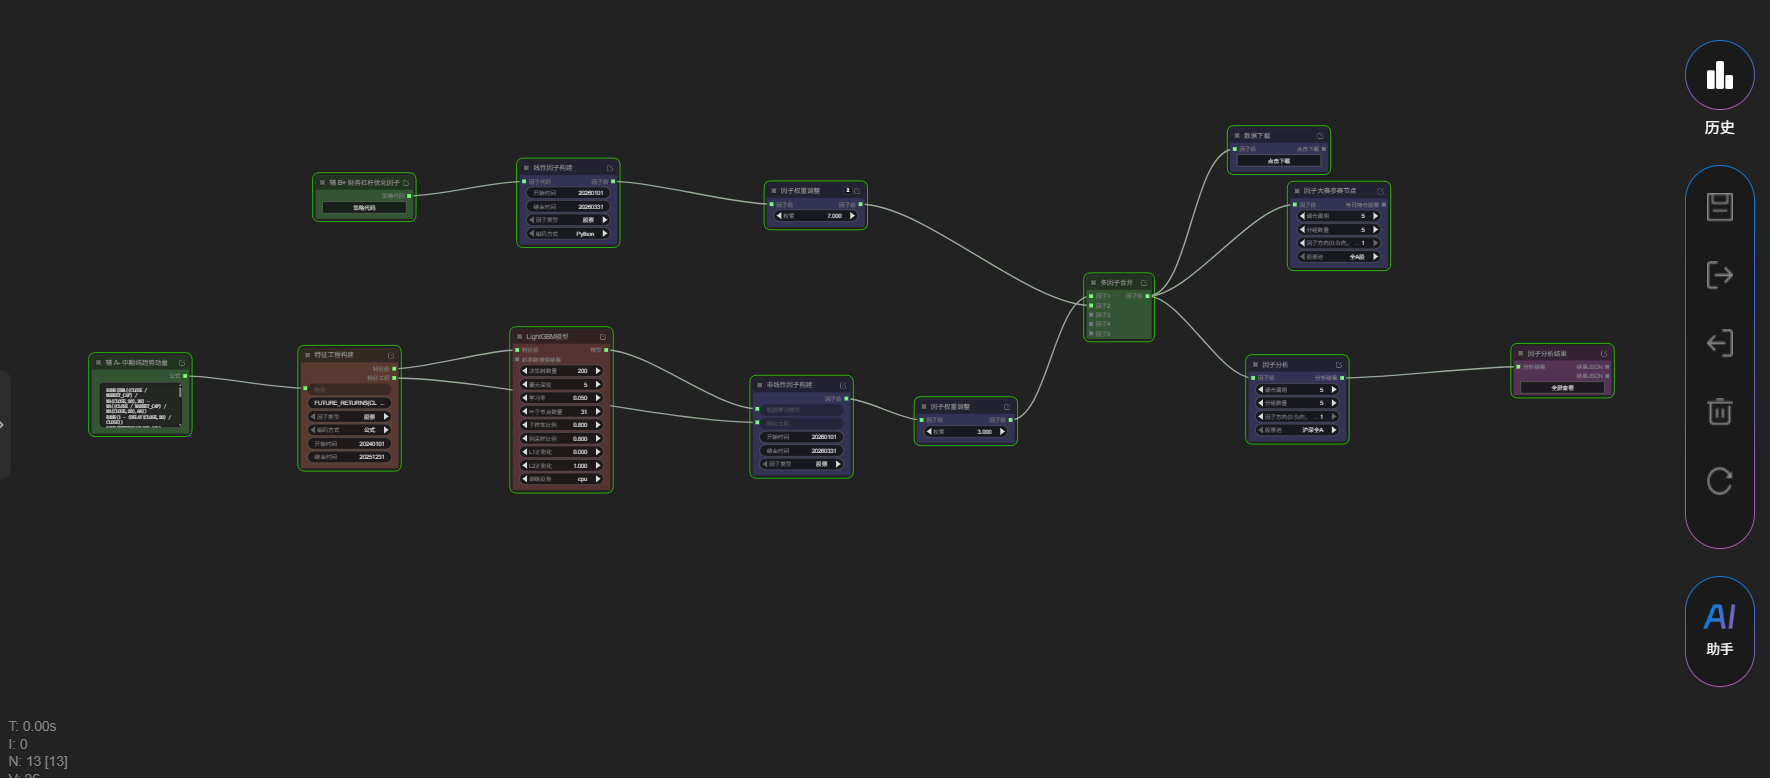This screenshot has height=778, width=1770.
Task: Click the export arrow icon in sidebar
Action: 1719,275
